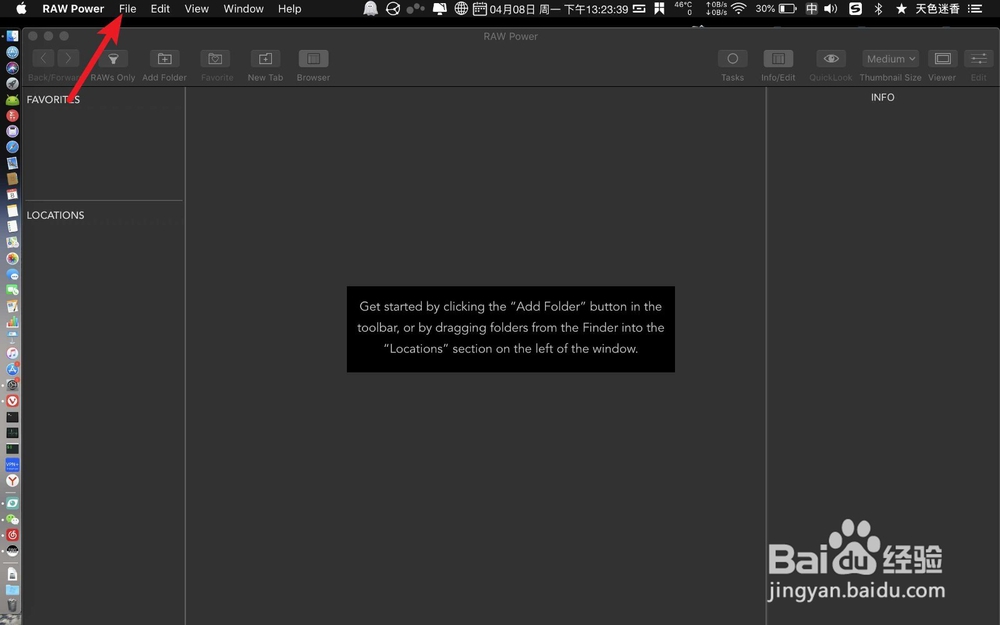
Task: Click the date and time in menu bar
Action: point(559,9)
